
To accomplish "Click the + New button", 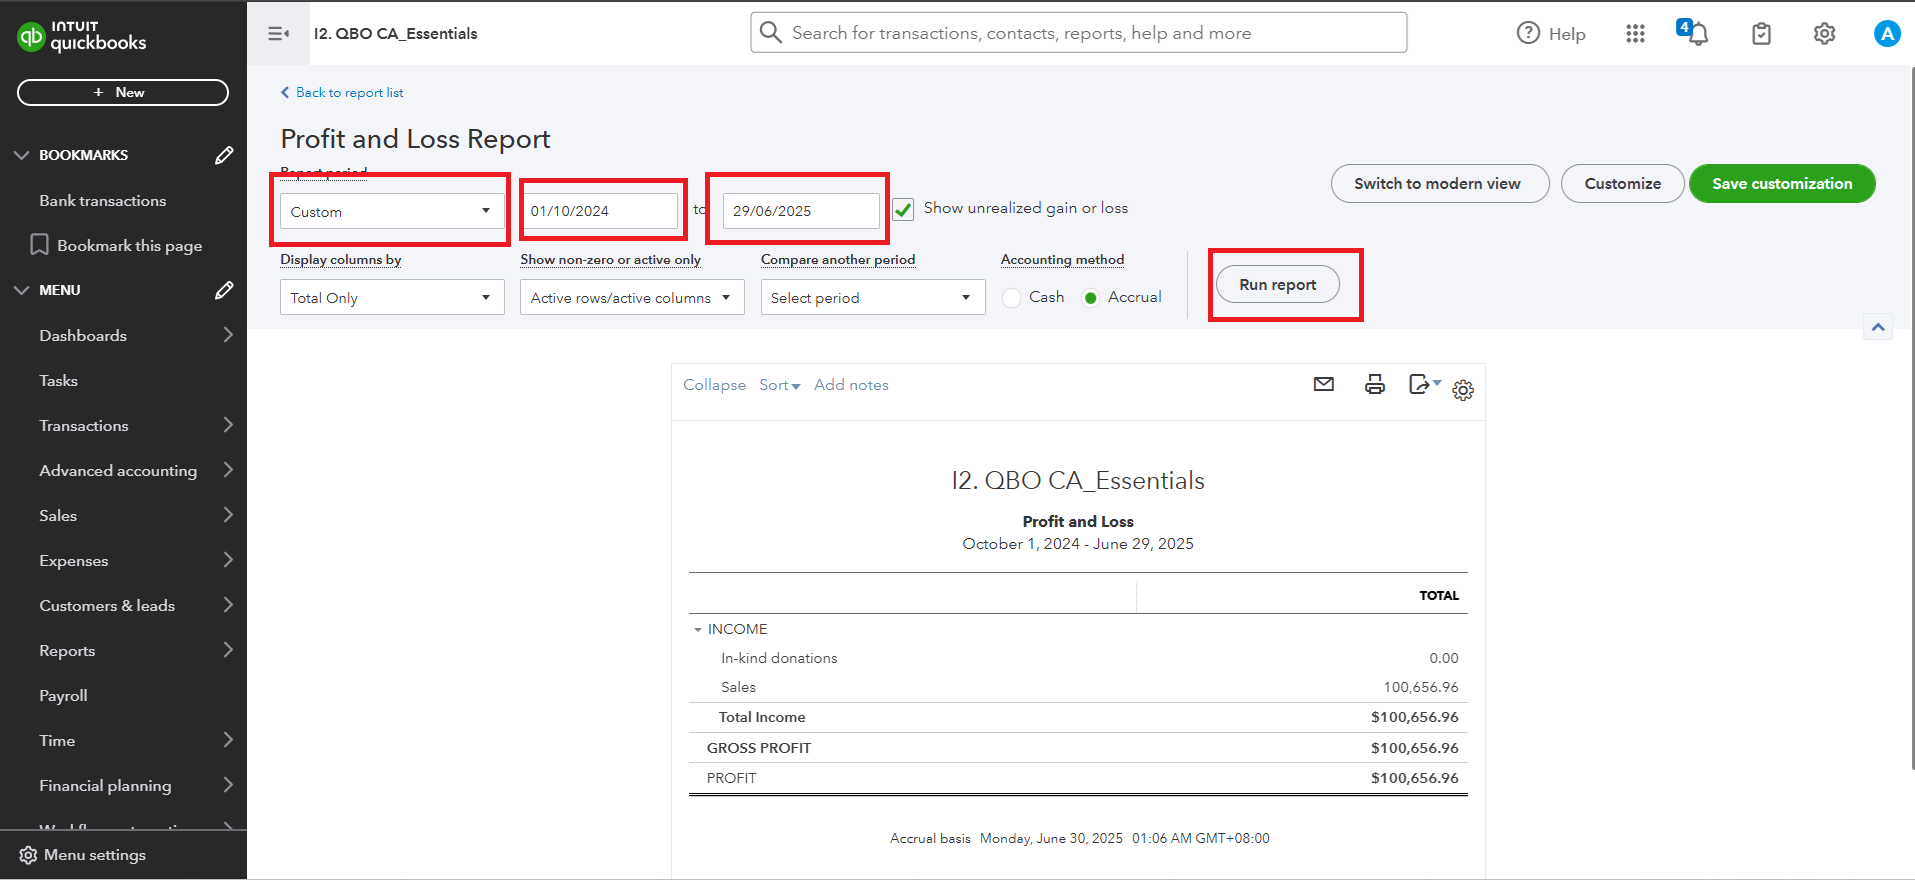I will click(x=123, y=92).
